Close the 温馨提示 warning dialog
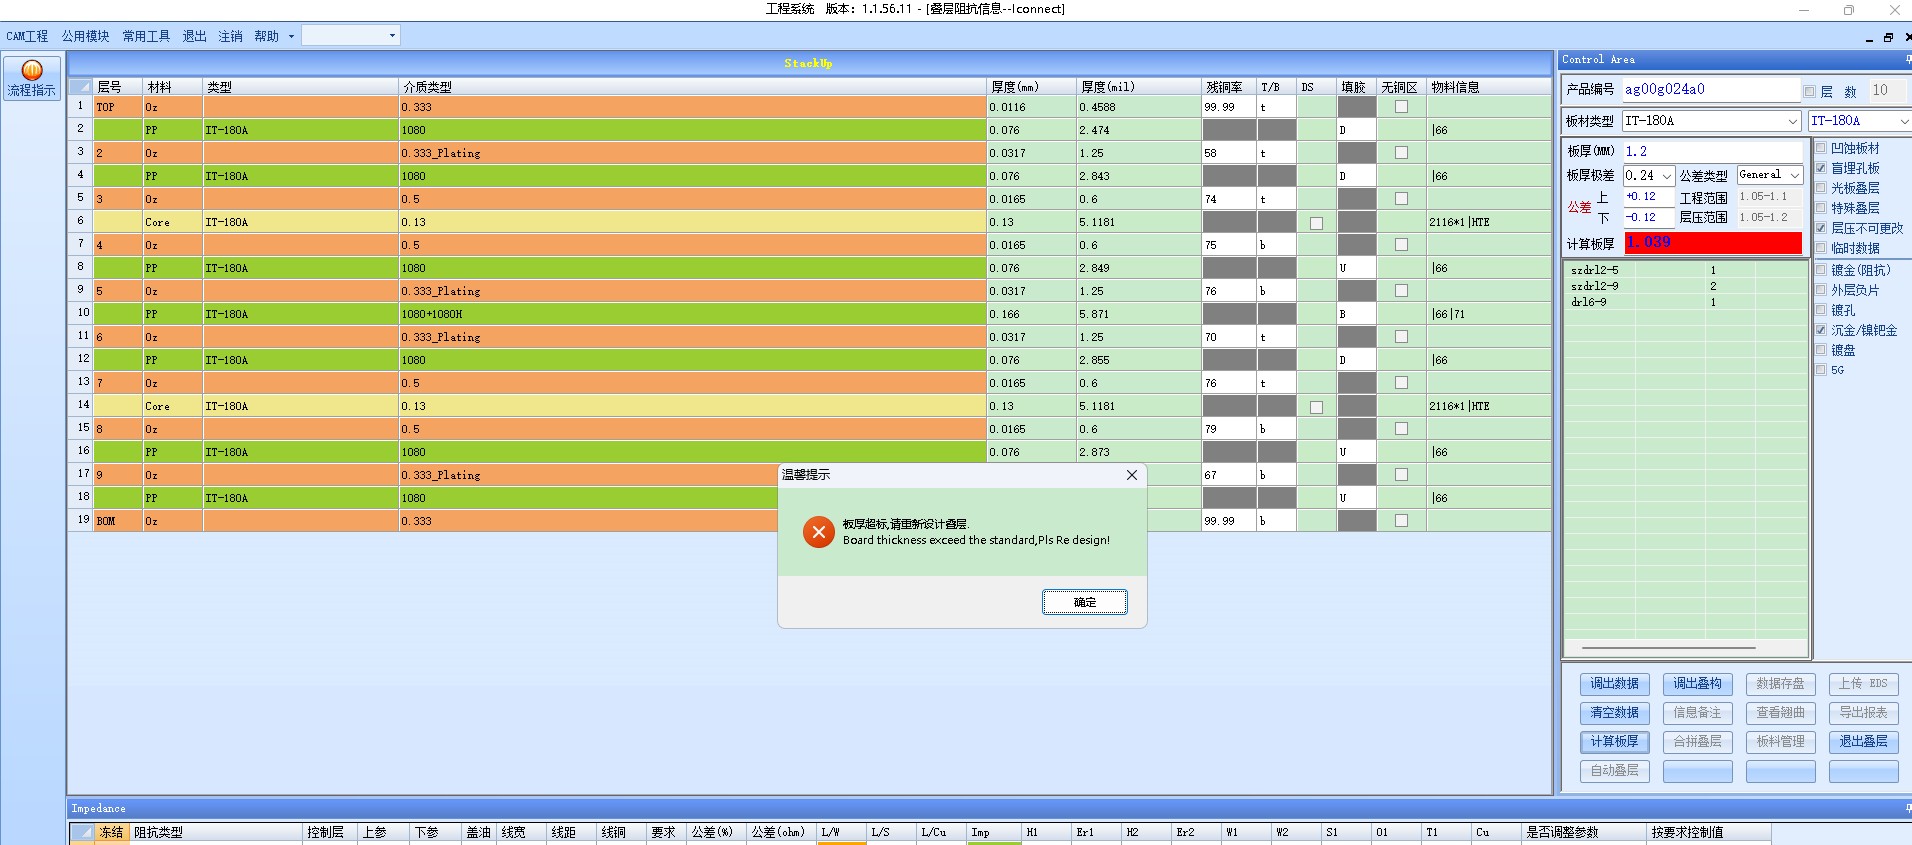The height and width of the screenshot is (845, 1912). pos(1132,475)
